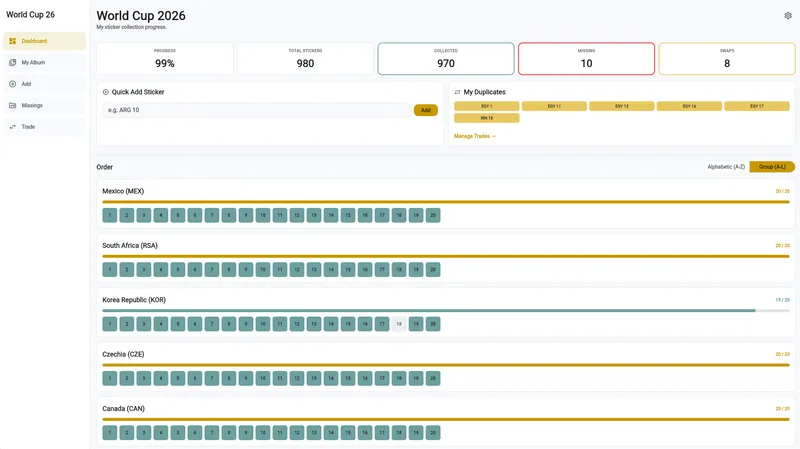The height and width of the screenshot is (449, 800).
Task: Click the Order label
Action: [105, 167]
